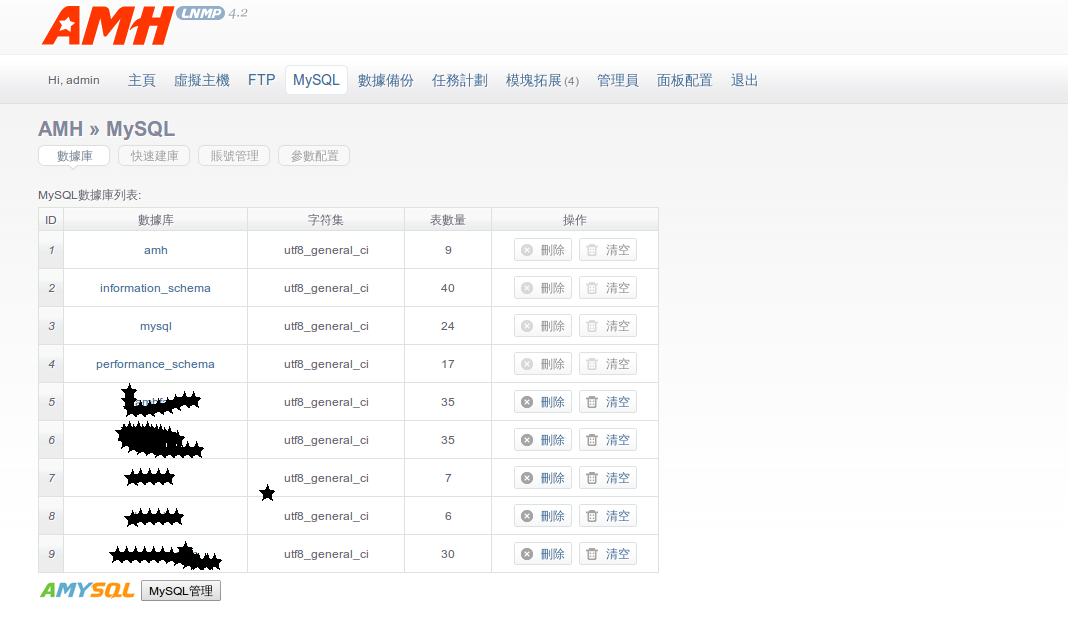Open the 賬號管理 tab
The height and width of the screenshot is (630, 1068).
point(234,156)
